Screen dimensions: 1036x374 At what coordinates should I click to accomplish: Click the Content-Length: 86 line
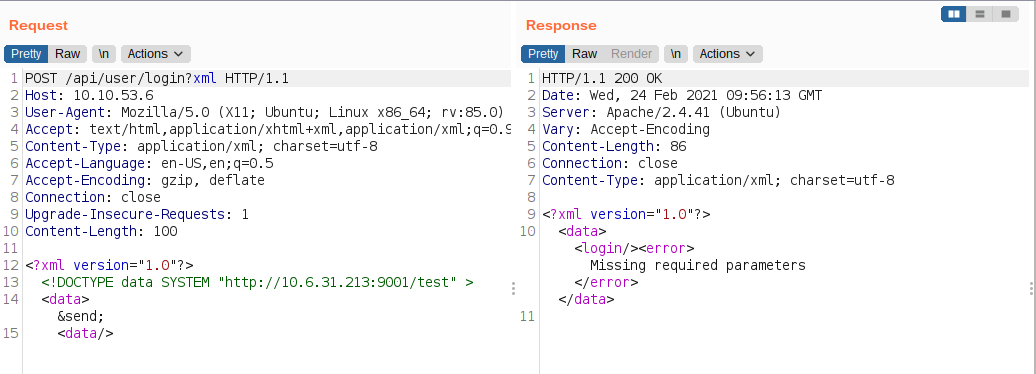[x=614, y=147]
